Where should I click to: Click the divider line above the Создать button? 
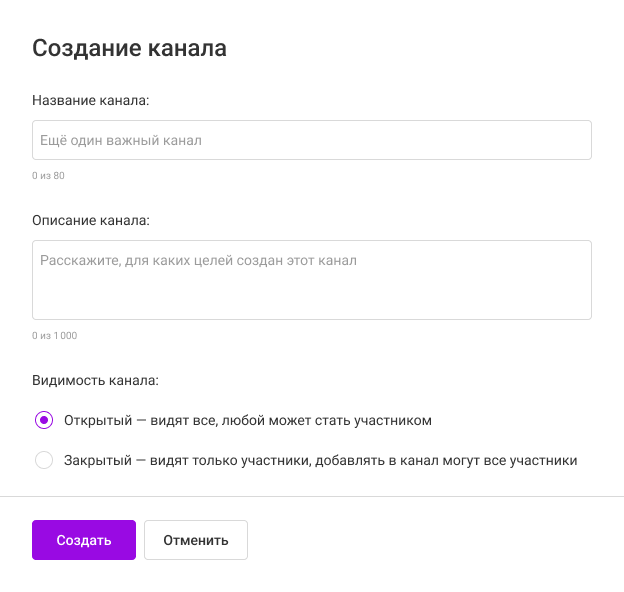(x=312, y=496)
